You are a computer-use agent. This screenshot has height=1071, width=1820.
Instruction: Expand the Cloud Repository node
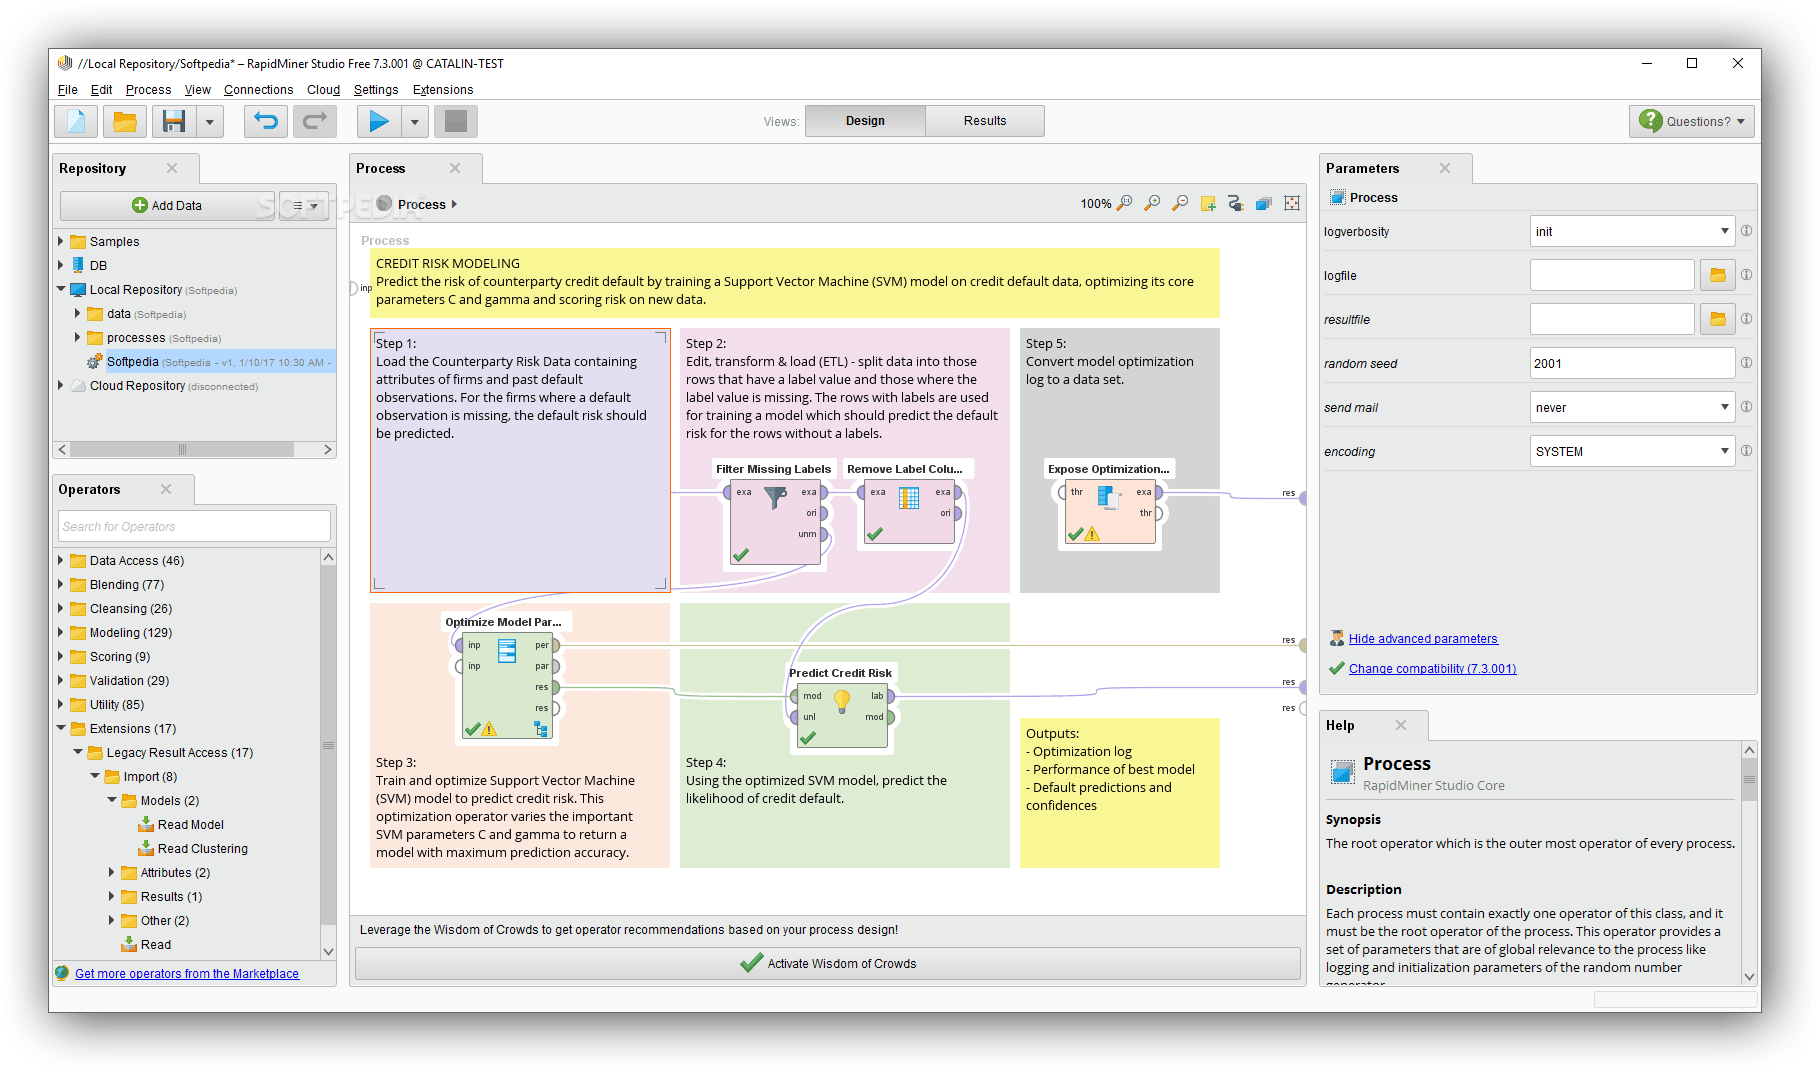click(x=61, y=385)
